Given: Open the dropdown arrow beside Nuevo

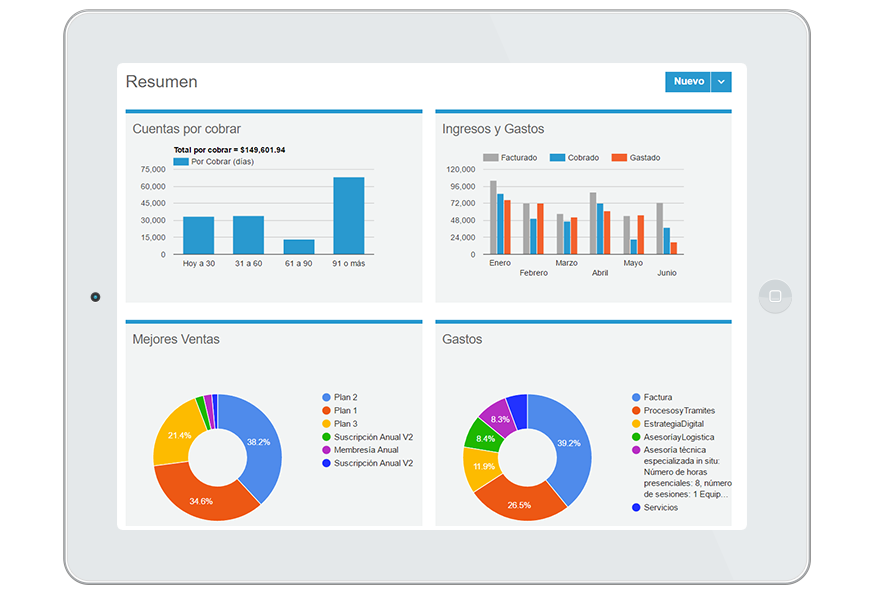Looking at the screenshot, I should coord(721,82).
